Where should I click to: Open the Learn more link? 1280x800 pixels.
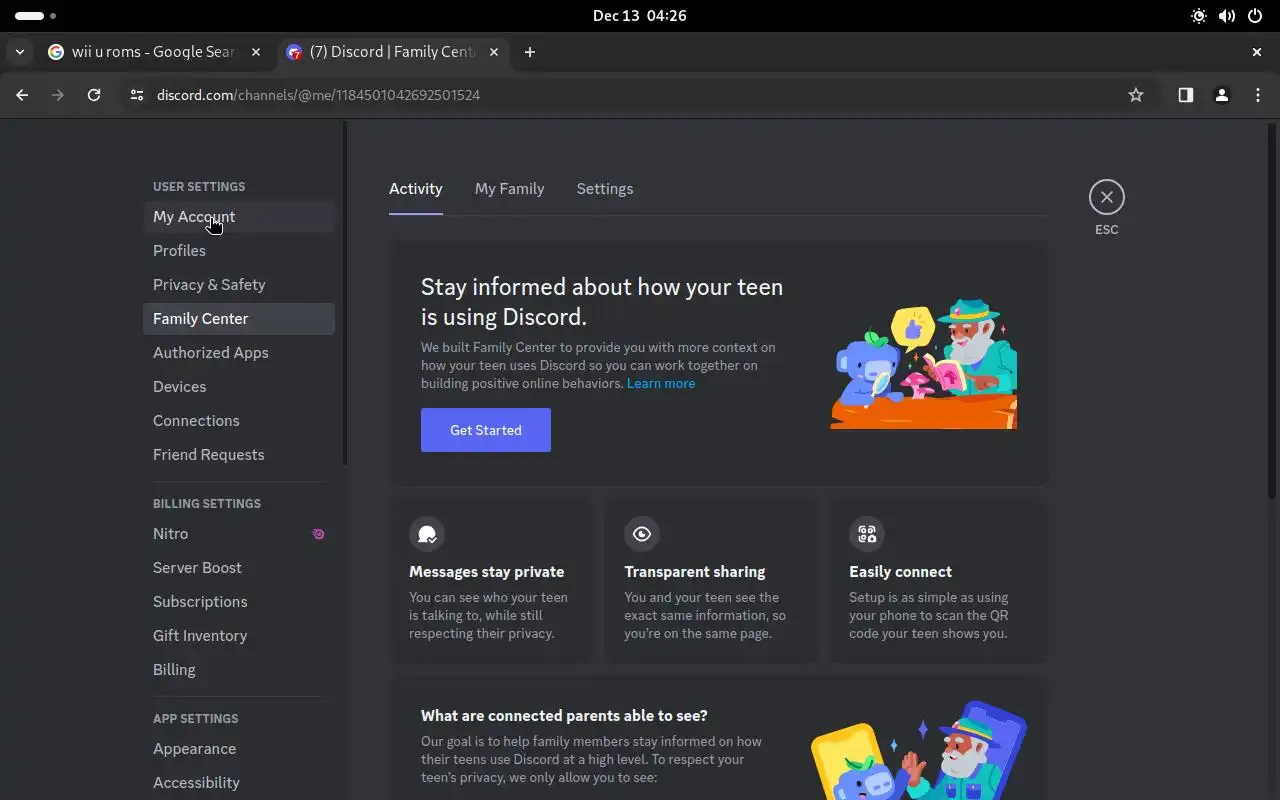point(661,384)
